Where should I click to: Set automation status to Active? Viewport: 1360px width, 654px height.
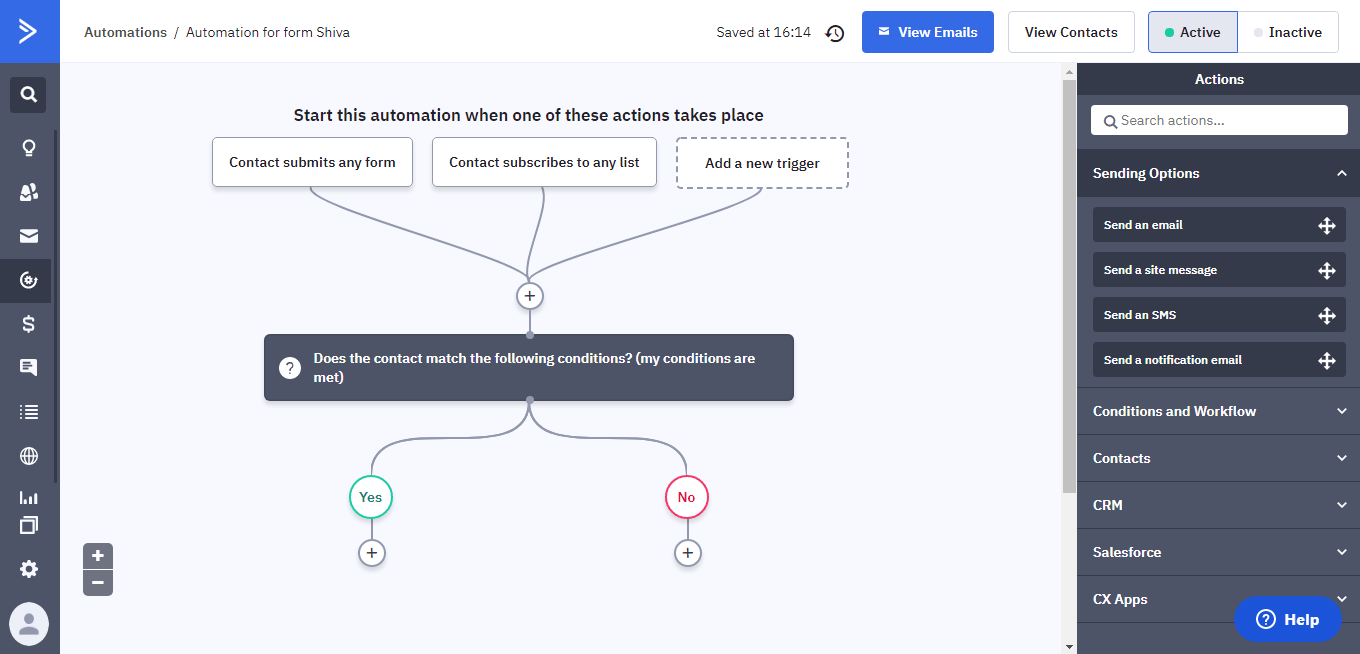pyautogui.click(x=1192, y=32)
